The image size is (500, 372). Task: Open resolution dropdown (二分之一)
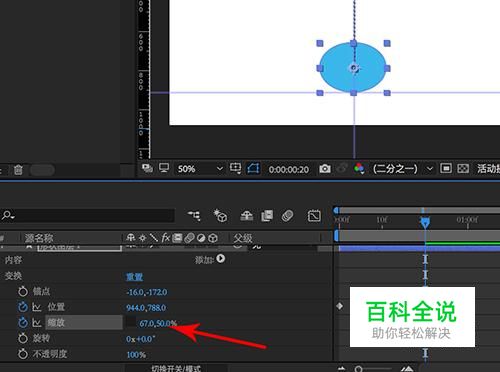pyautogui.click(x=403, y=169)
